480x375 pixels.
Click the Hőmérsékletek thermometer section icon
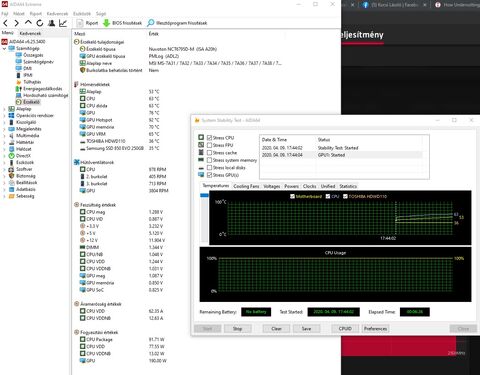click(76, 84)
